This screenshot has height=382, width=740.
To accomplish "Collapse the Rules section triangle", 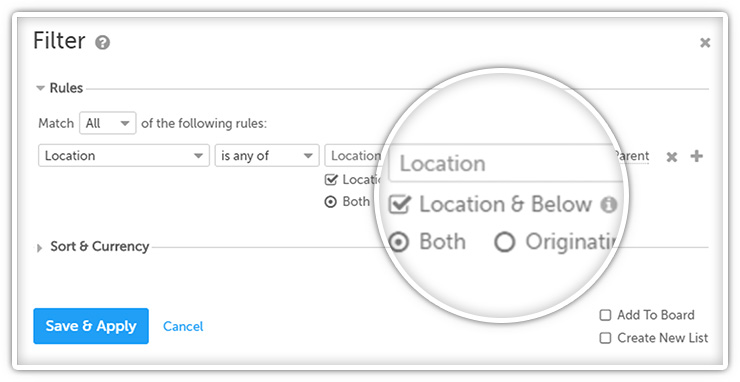I will point(41,88).
